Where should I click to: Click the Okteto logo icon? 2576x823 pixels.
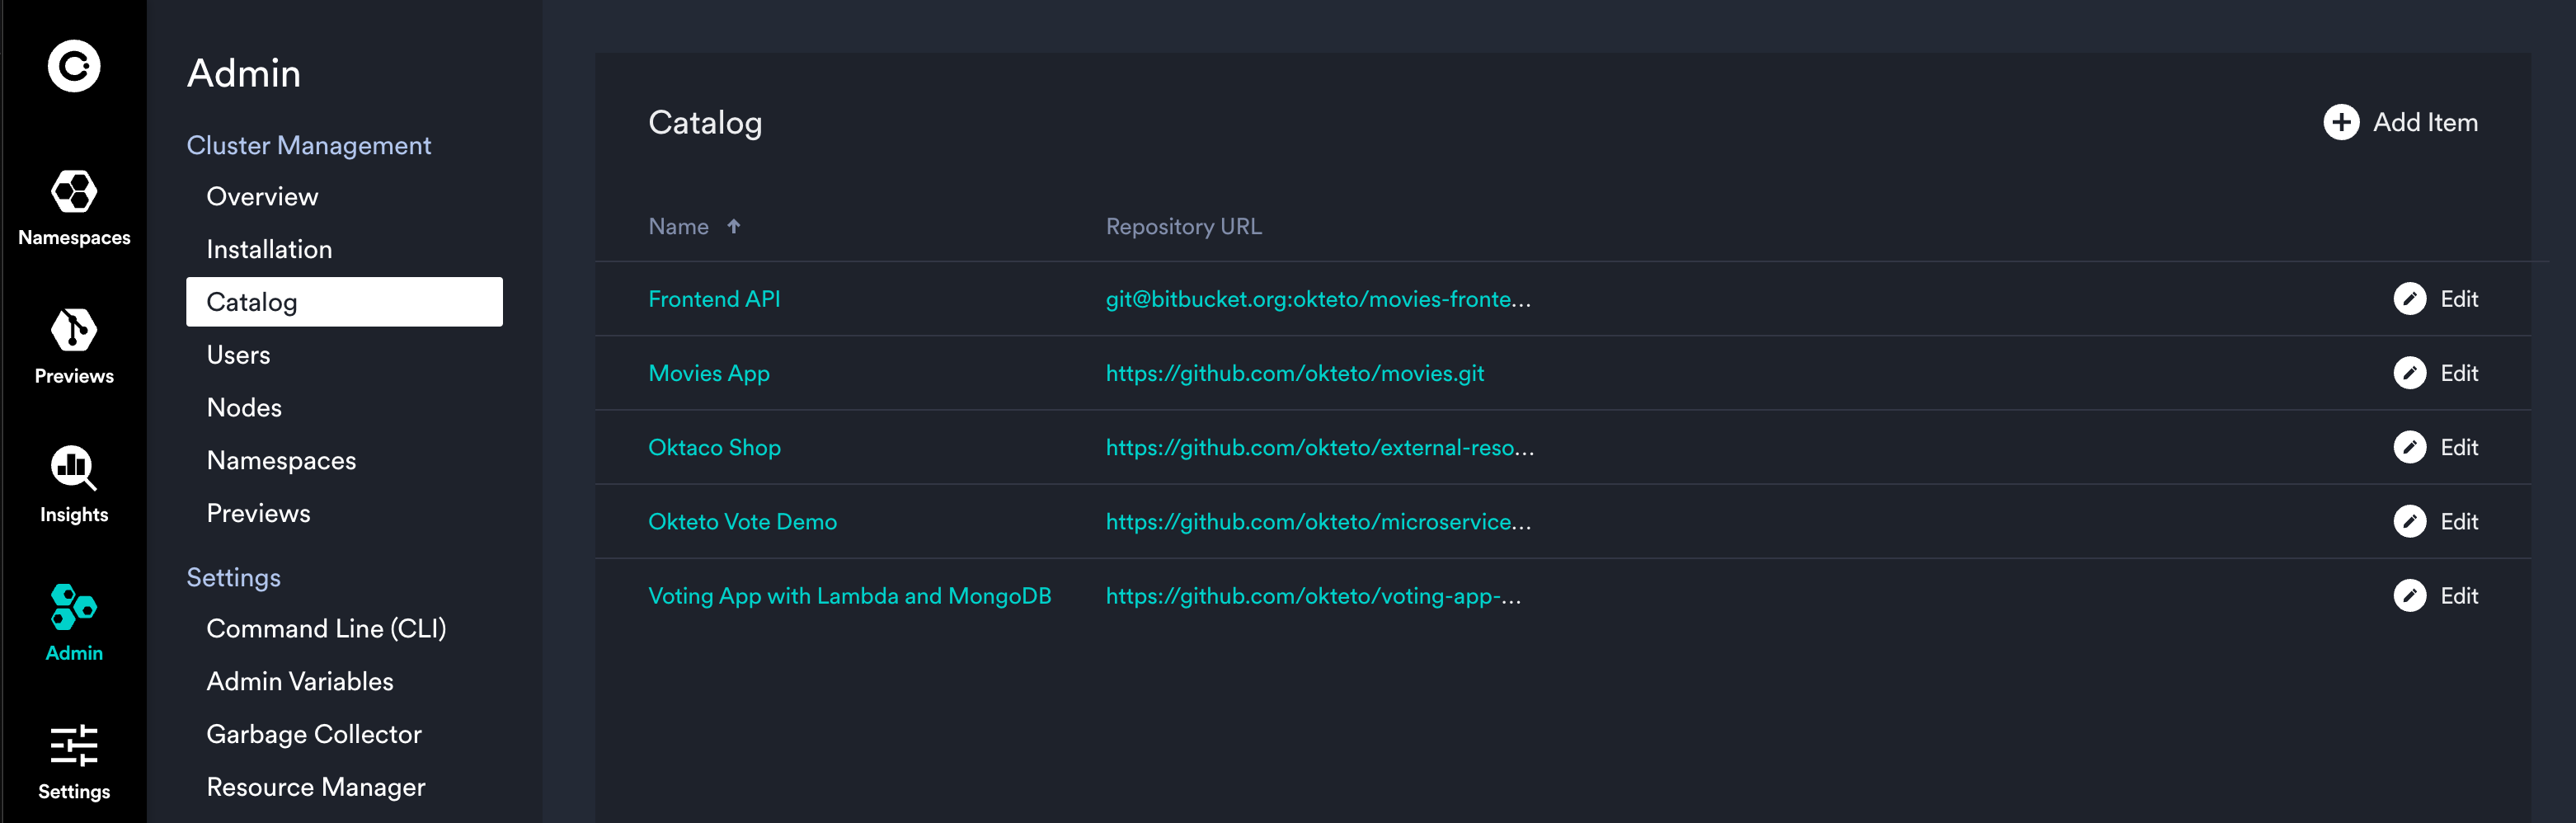tap(74, 66)
